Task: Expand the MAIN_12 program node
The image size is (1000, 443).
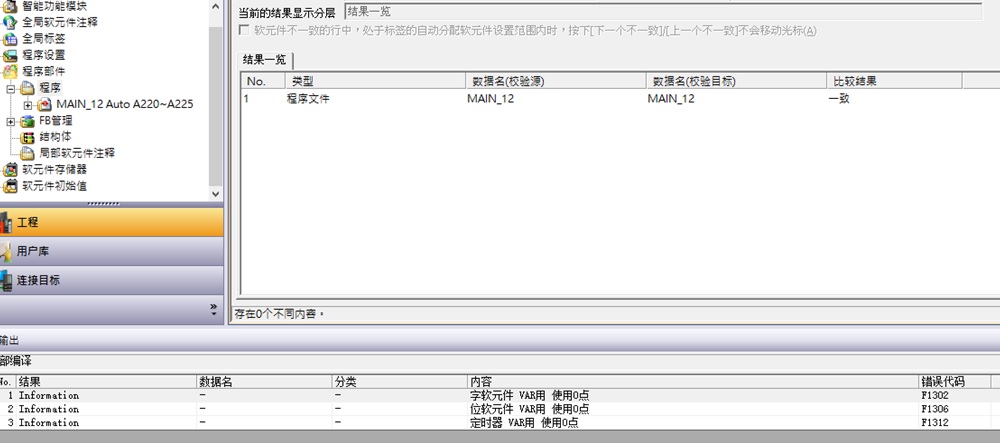Action: pyautogui.click(x=26, y=104)
